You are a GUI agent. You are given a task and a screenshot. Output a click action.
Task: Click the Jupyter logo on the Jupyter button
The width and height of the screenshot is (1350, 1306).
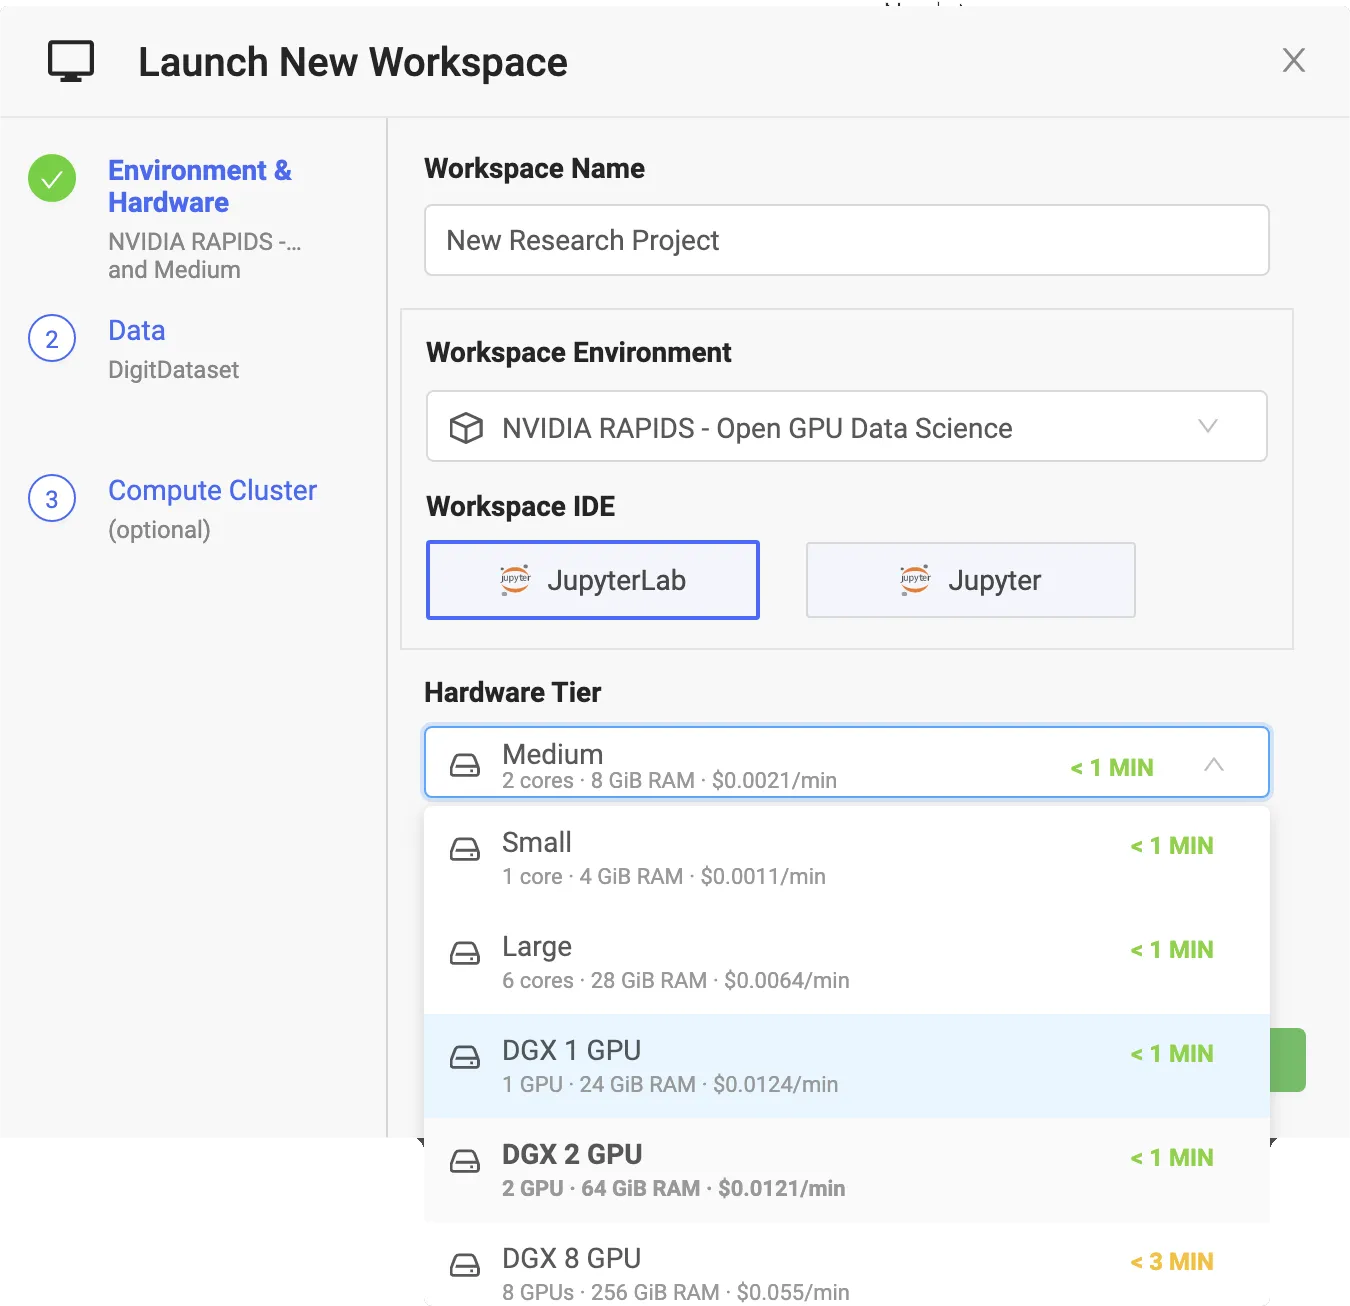click(x=915, y=579)
